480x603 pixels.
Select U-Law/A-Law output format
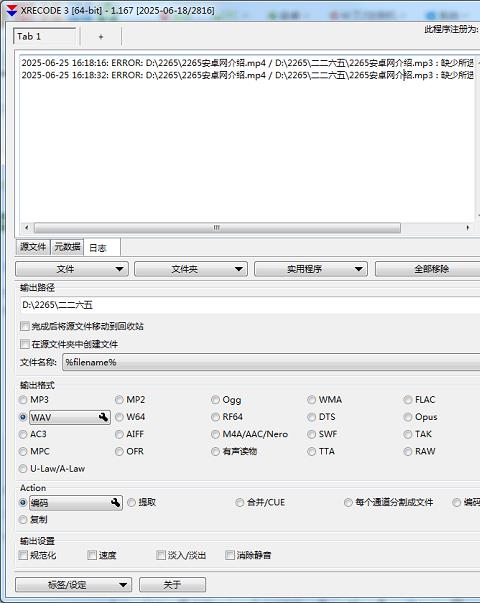[23, 469]
